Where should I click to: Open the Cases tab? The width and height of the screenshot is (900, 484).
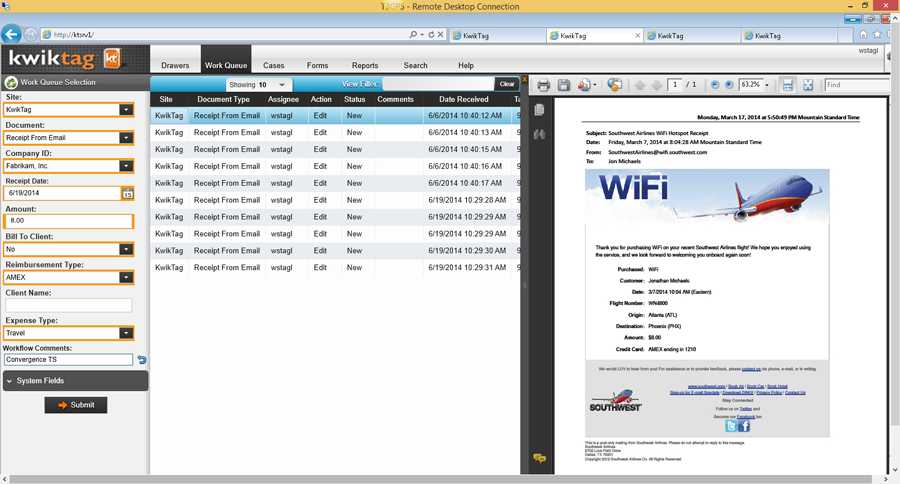coord(274,65)
